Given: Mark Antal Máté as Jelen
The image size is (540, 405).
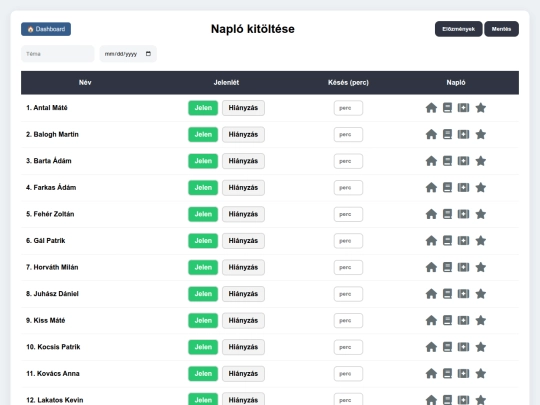Looking at the screenshot, I should (x=203, y=108).
